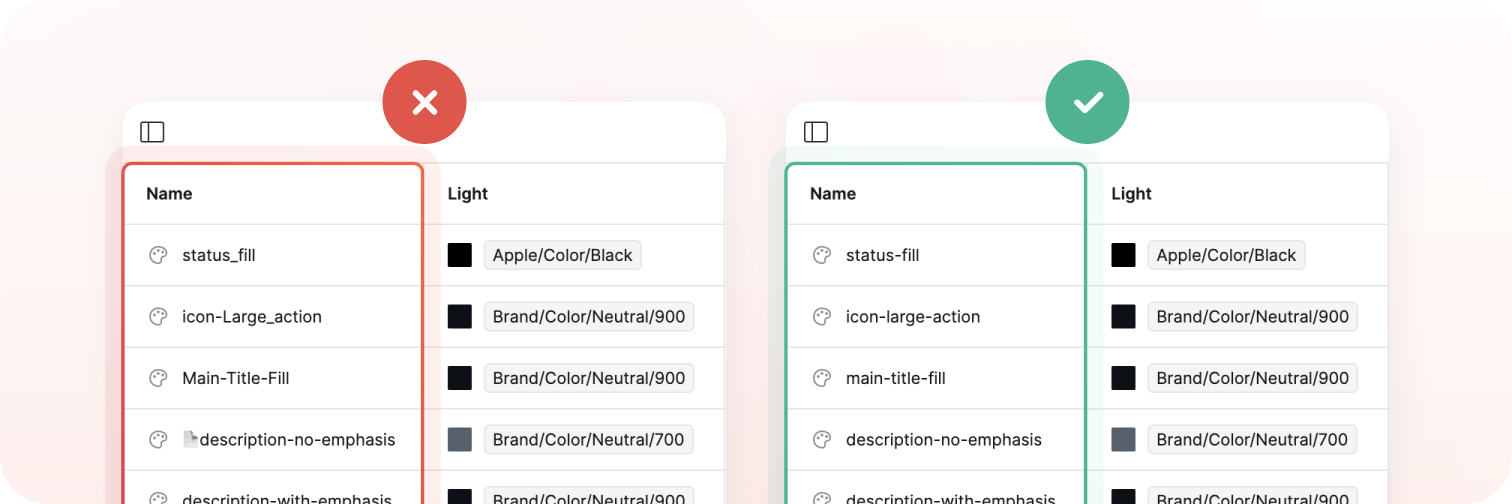Open the color swatch in the Main-Title-Fill row
The width and height of the screenshot is (1512, 504).
click(460, 378)
